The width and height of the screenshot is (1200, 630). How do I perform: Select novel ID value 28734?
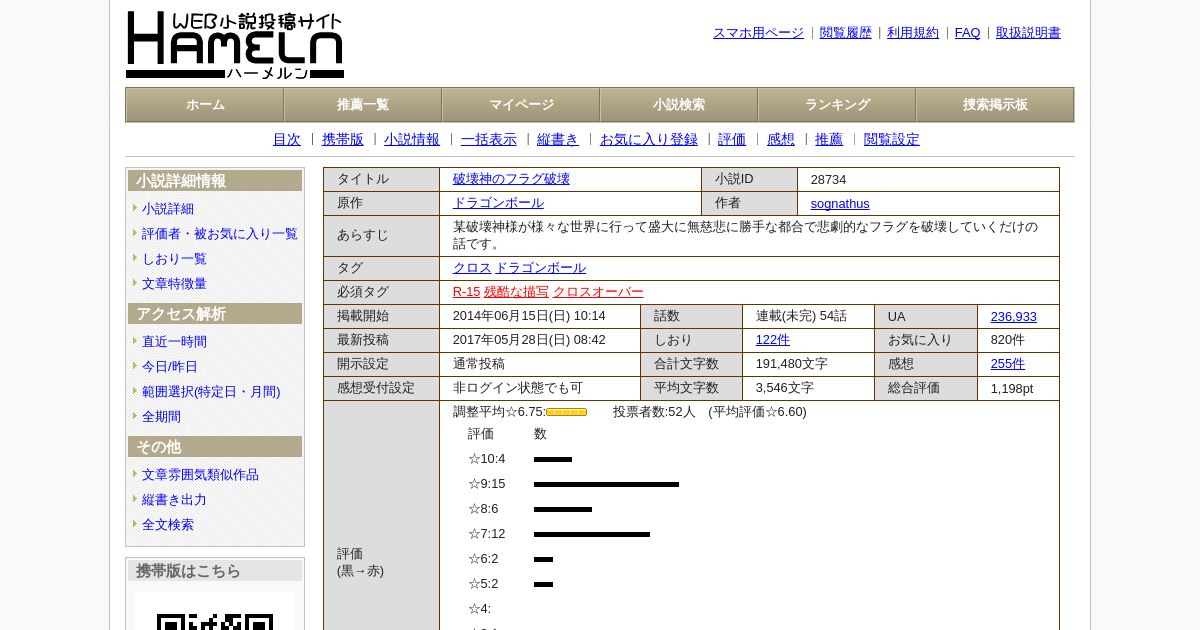point(828,180)
